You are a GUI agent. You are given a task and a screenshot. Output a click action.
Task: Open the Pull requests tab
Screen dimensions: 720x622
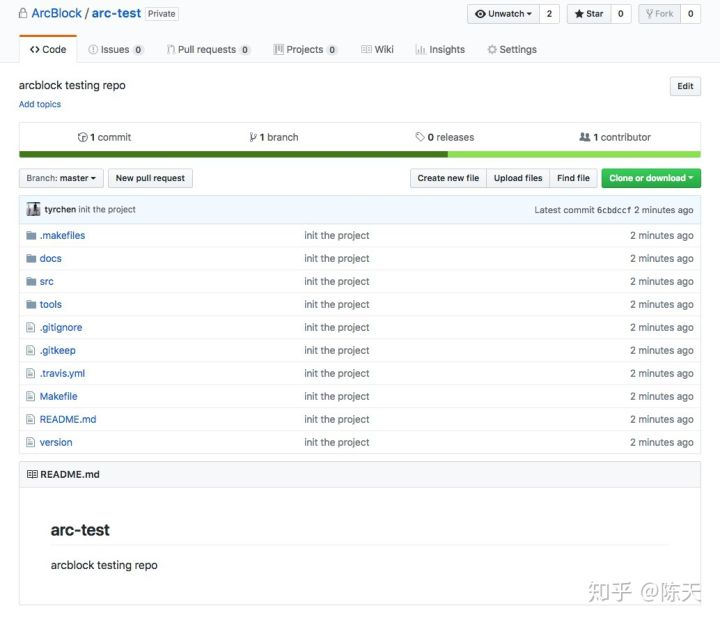208,50
